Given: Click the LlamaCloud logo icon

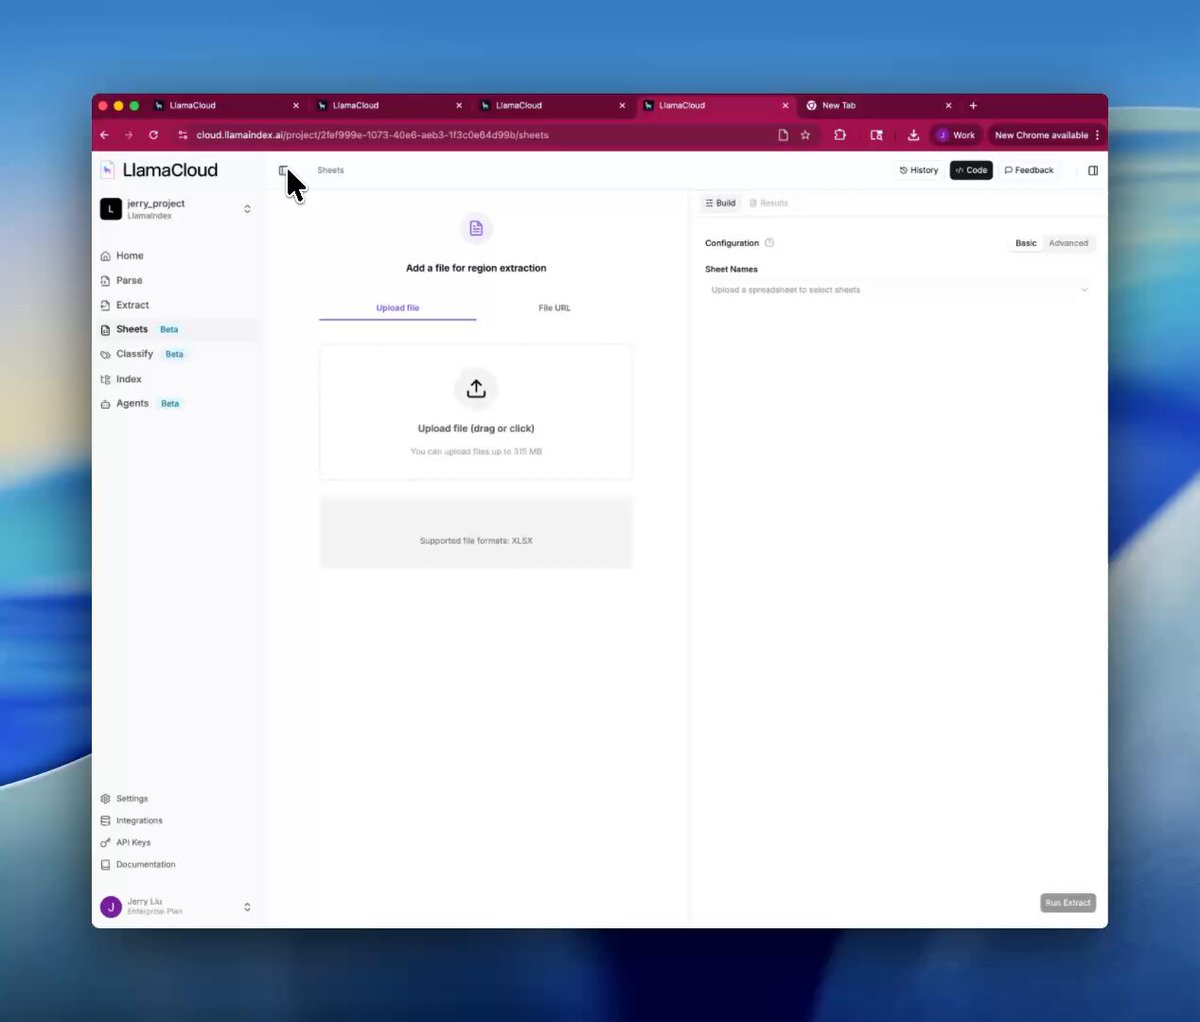Looking at the screenshot, I should pos(107,170).
